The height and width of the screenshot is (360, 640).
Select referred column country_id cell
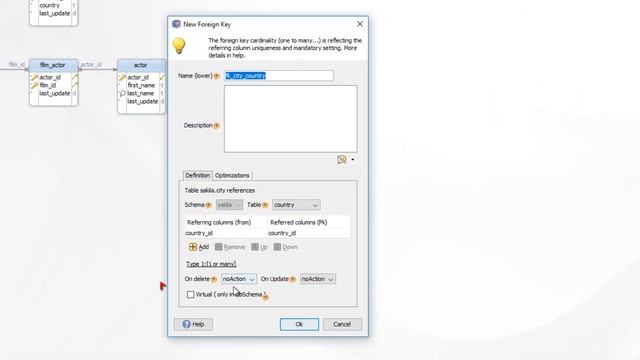click(309, 233)
